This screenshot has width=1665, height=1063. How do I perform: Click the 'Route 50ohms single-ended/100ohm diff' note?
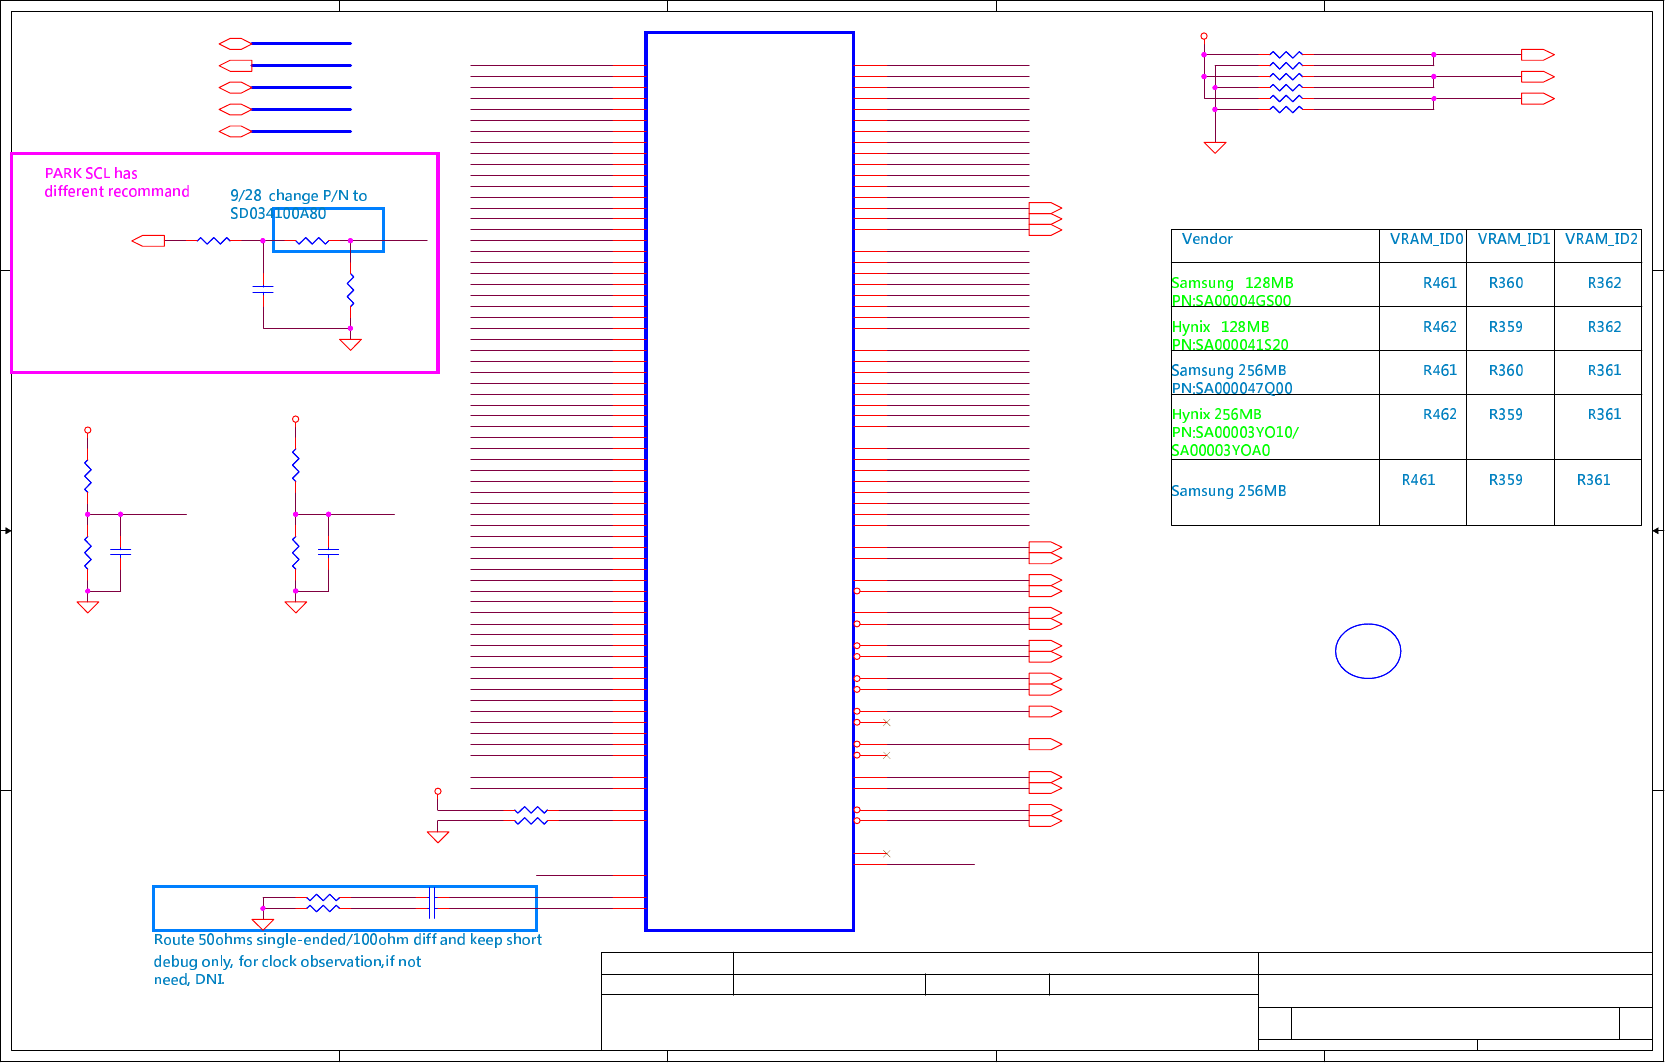click(347, 940)
